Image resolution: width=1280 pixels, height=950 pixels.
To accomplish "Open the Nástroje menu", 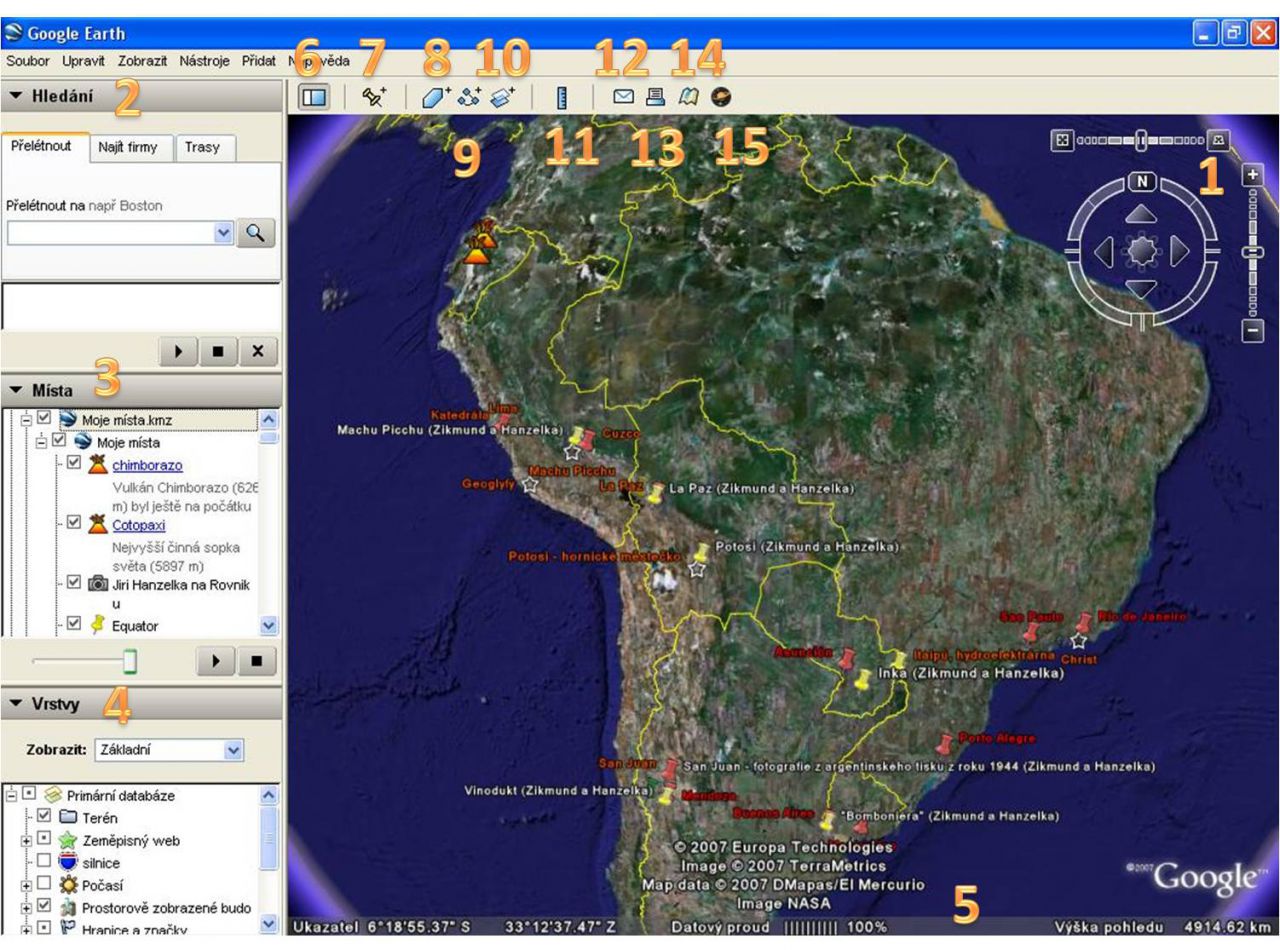I will click(205, 61).
